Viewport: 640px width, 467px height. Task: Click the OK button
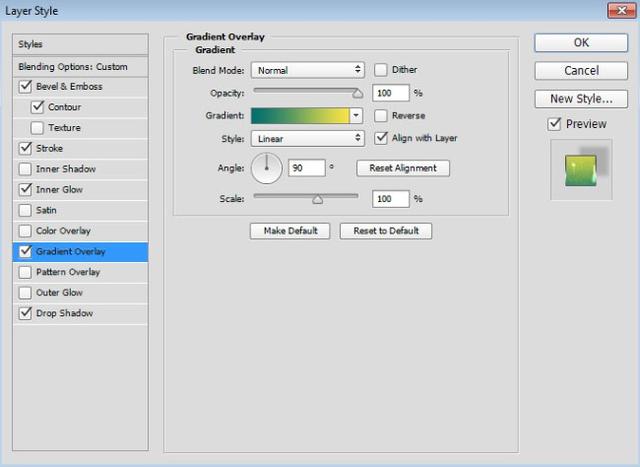[581, 43]
